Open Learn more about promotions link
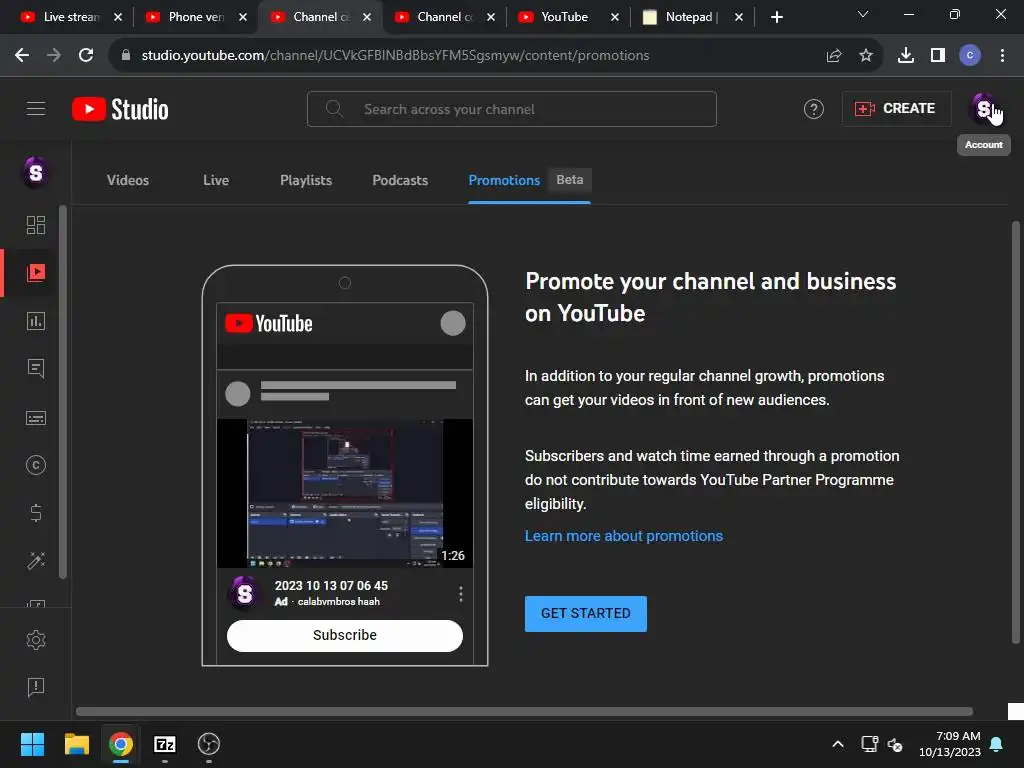The image size is (1024, 768). (624, 536)
